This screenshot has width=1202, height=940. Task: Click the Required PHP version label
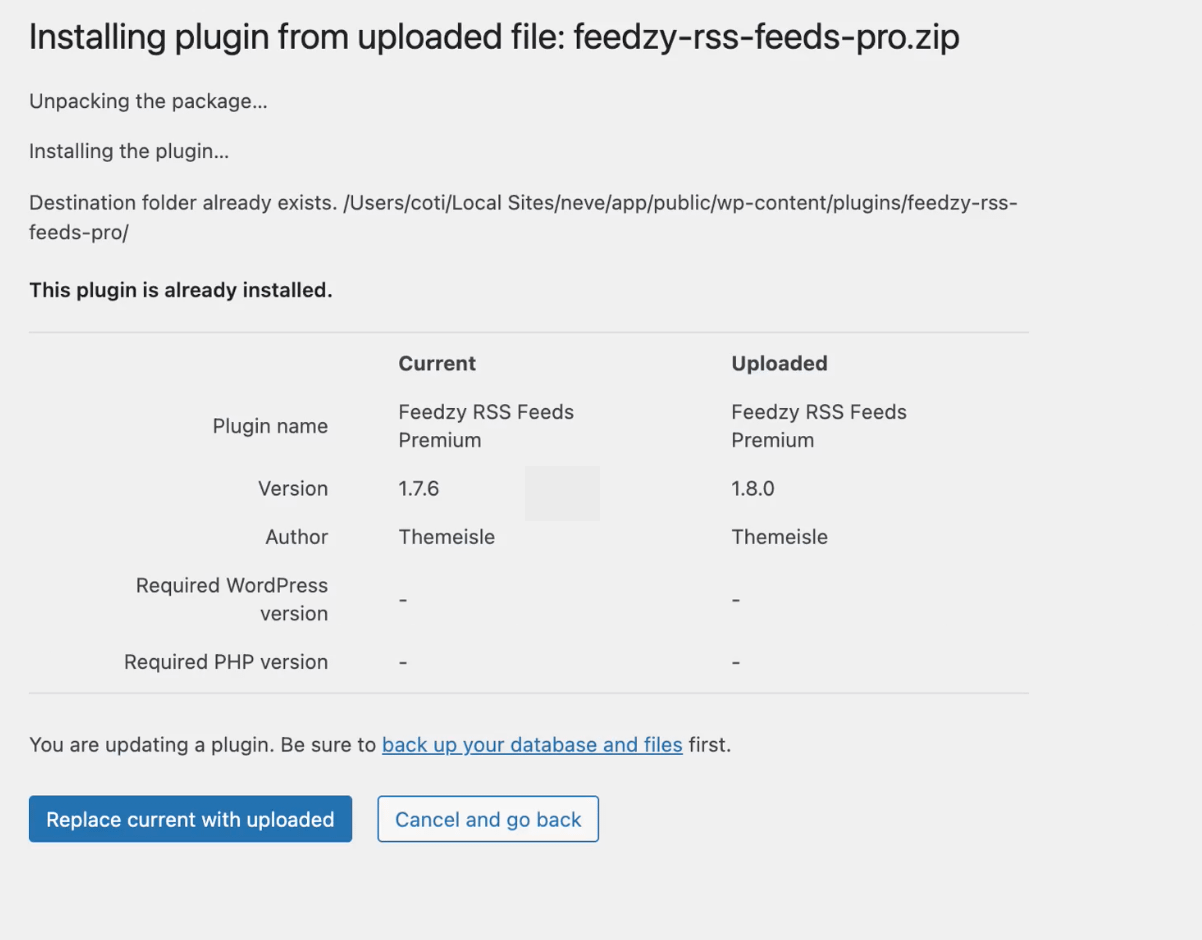226,662
